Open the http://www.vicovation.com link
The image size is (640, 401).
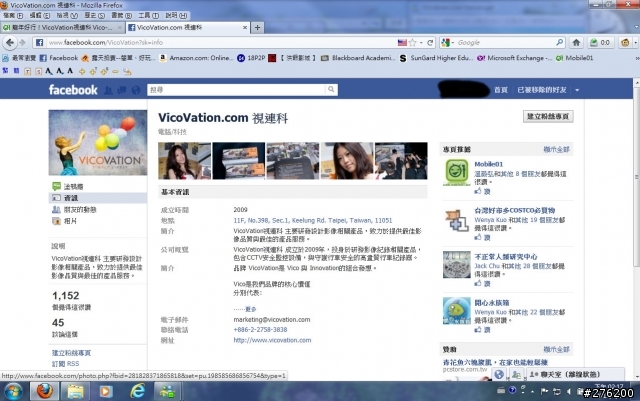(272, 340)
